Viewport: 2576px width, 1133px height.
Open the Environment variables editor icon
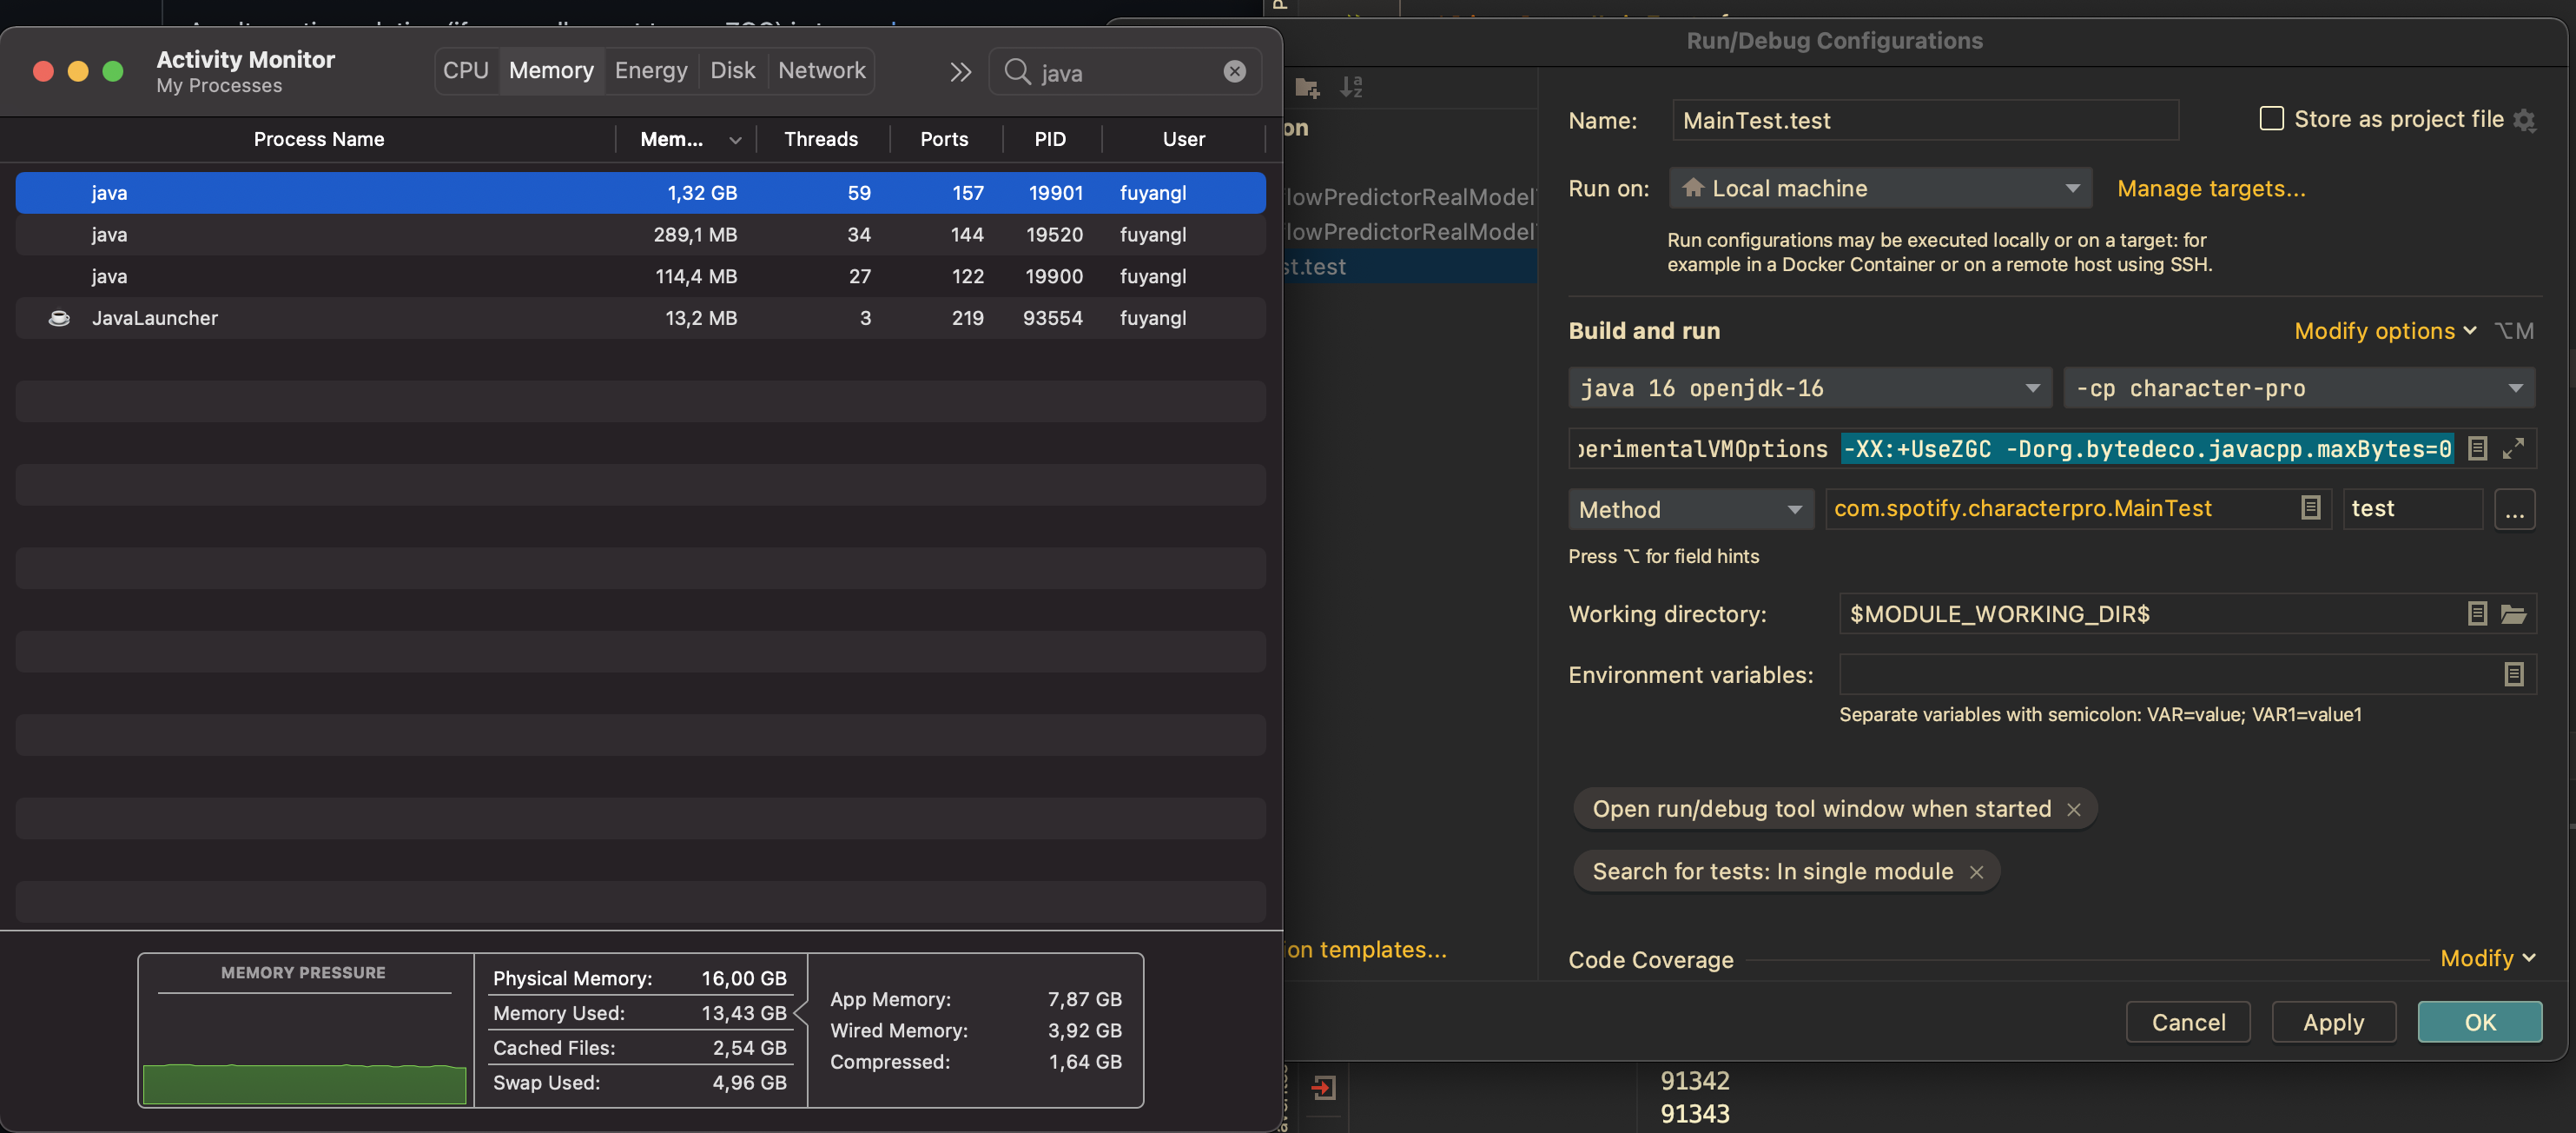pyautogui.click(x=2513, y=675)
